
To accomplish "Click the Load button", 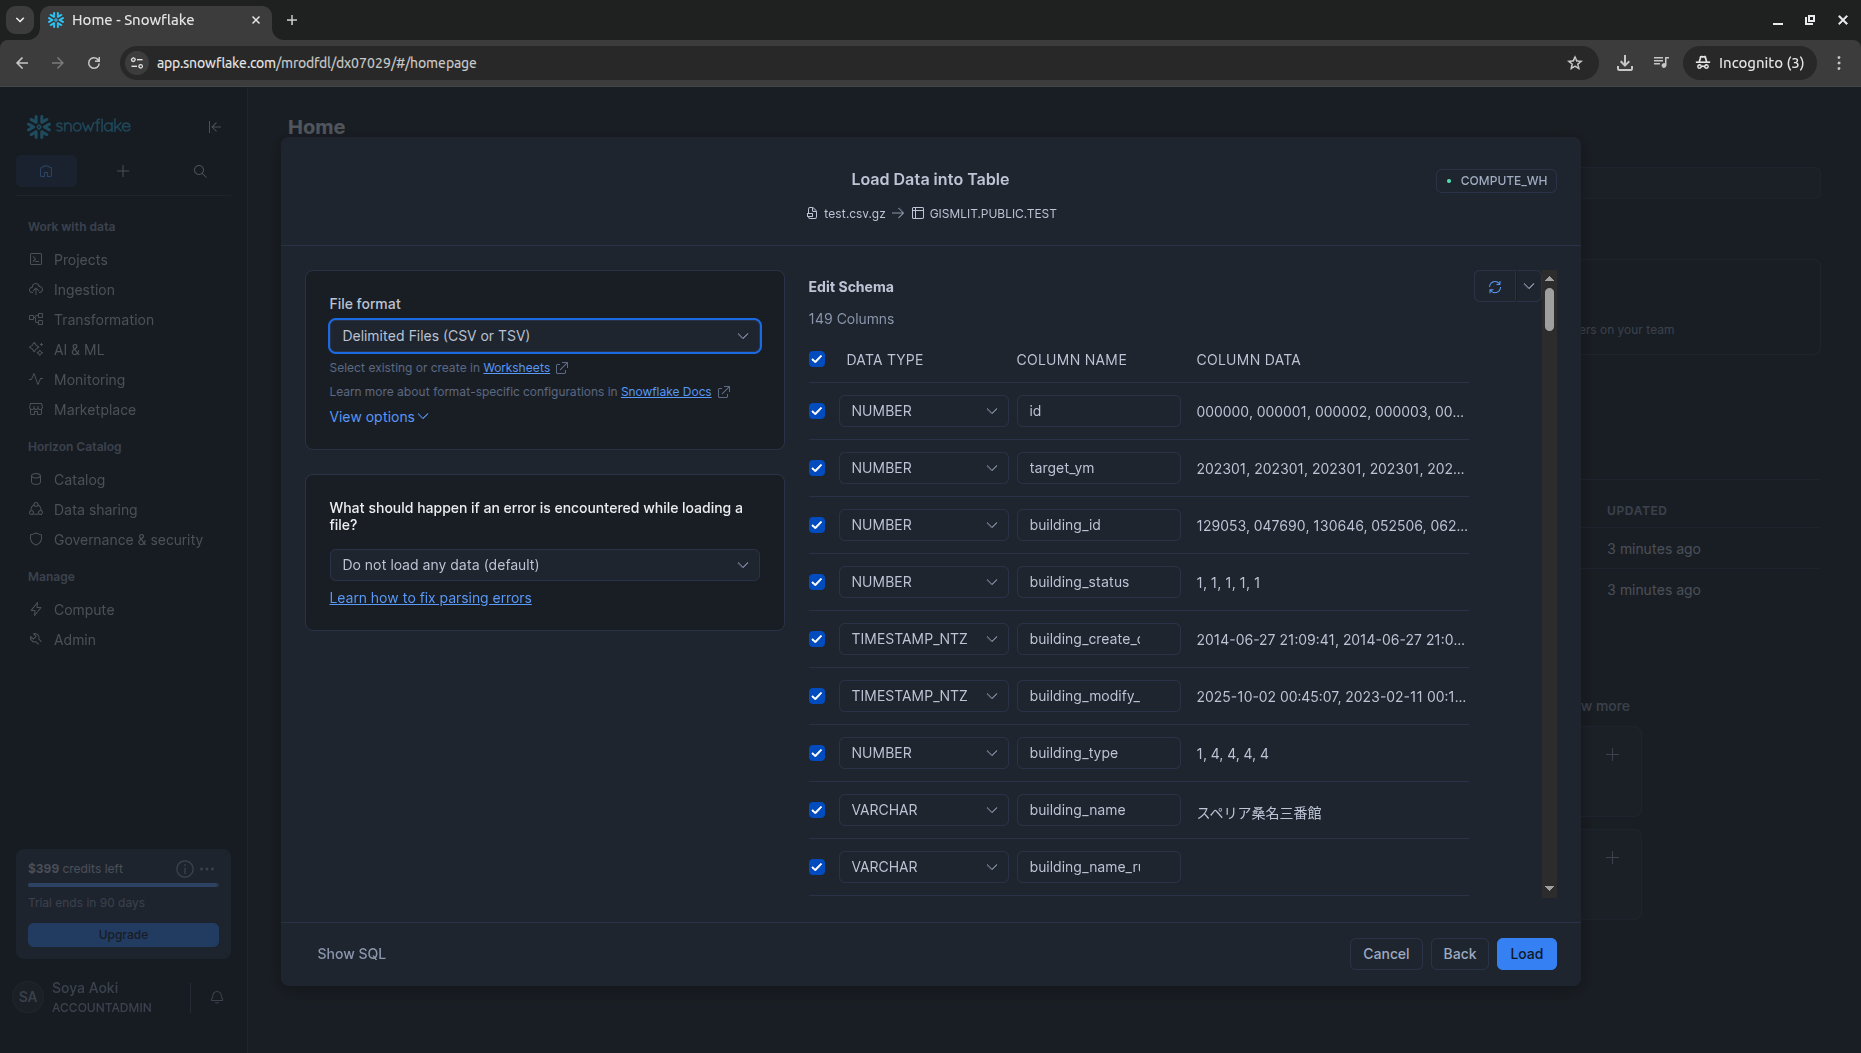I will click(1526, 954).
